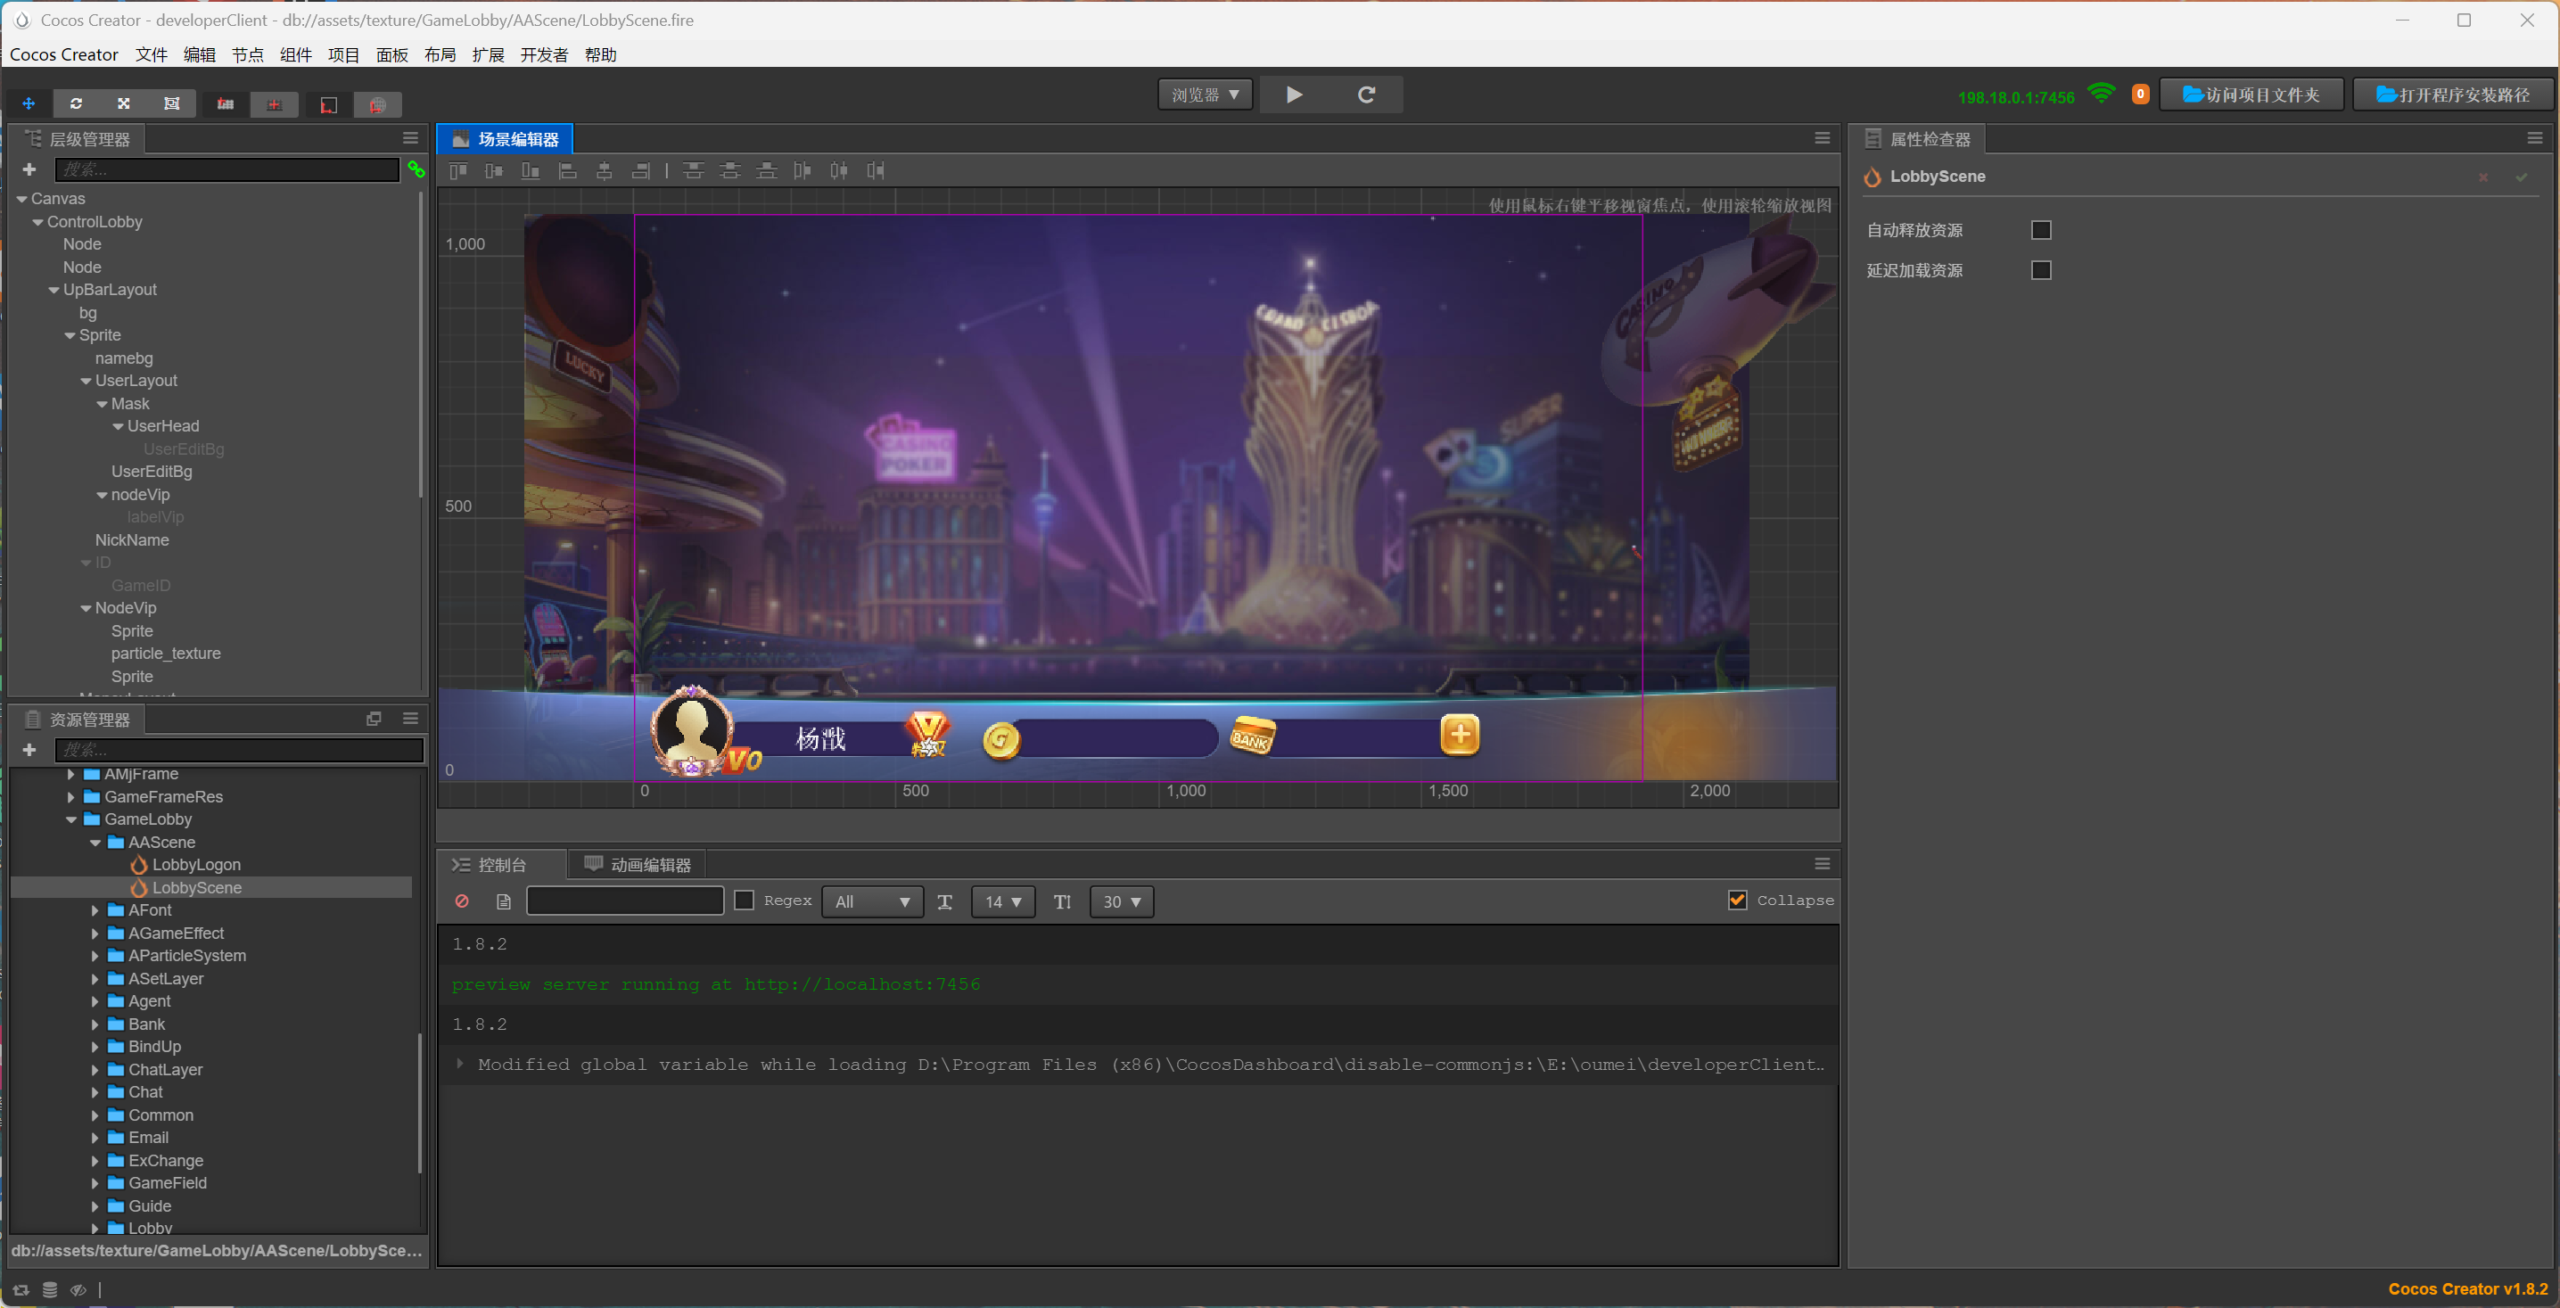Click the assets panel search field
The height and width of the screenshot is (1308, 2560).
tap(240, 750)
